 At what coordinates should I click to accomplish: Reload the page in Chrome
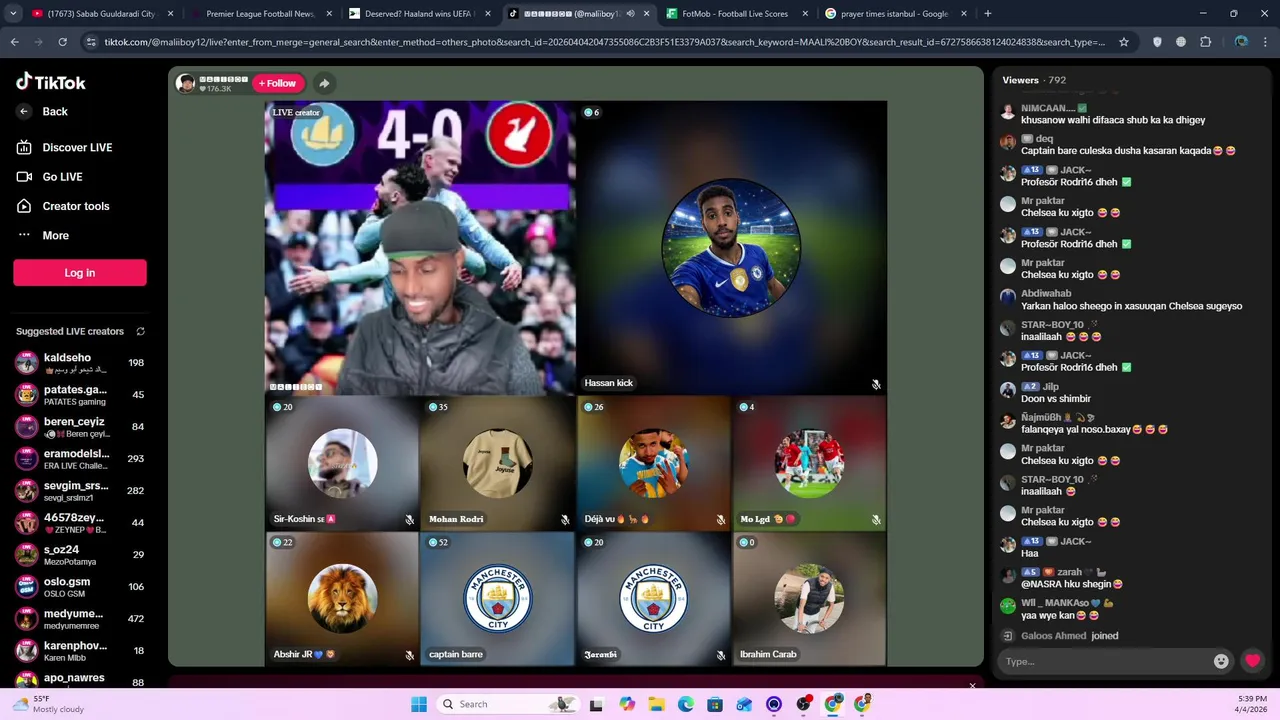[62, 42]
